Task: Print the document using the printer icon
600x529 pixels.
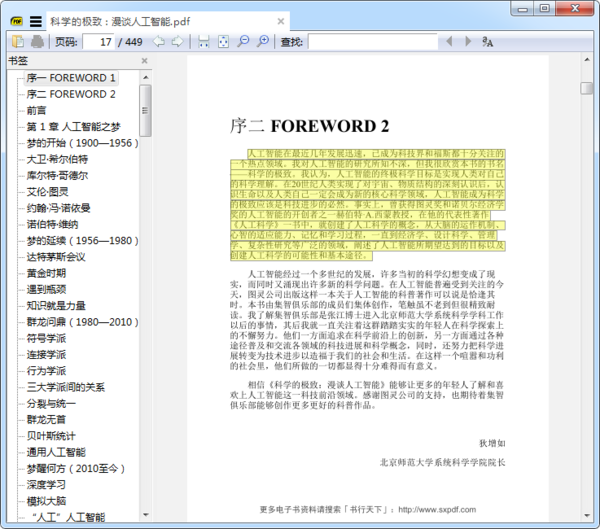Action: pyautogui.click(x=37, y=41)
